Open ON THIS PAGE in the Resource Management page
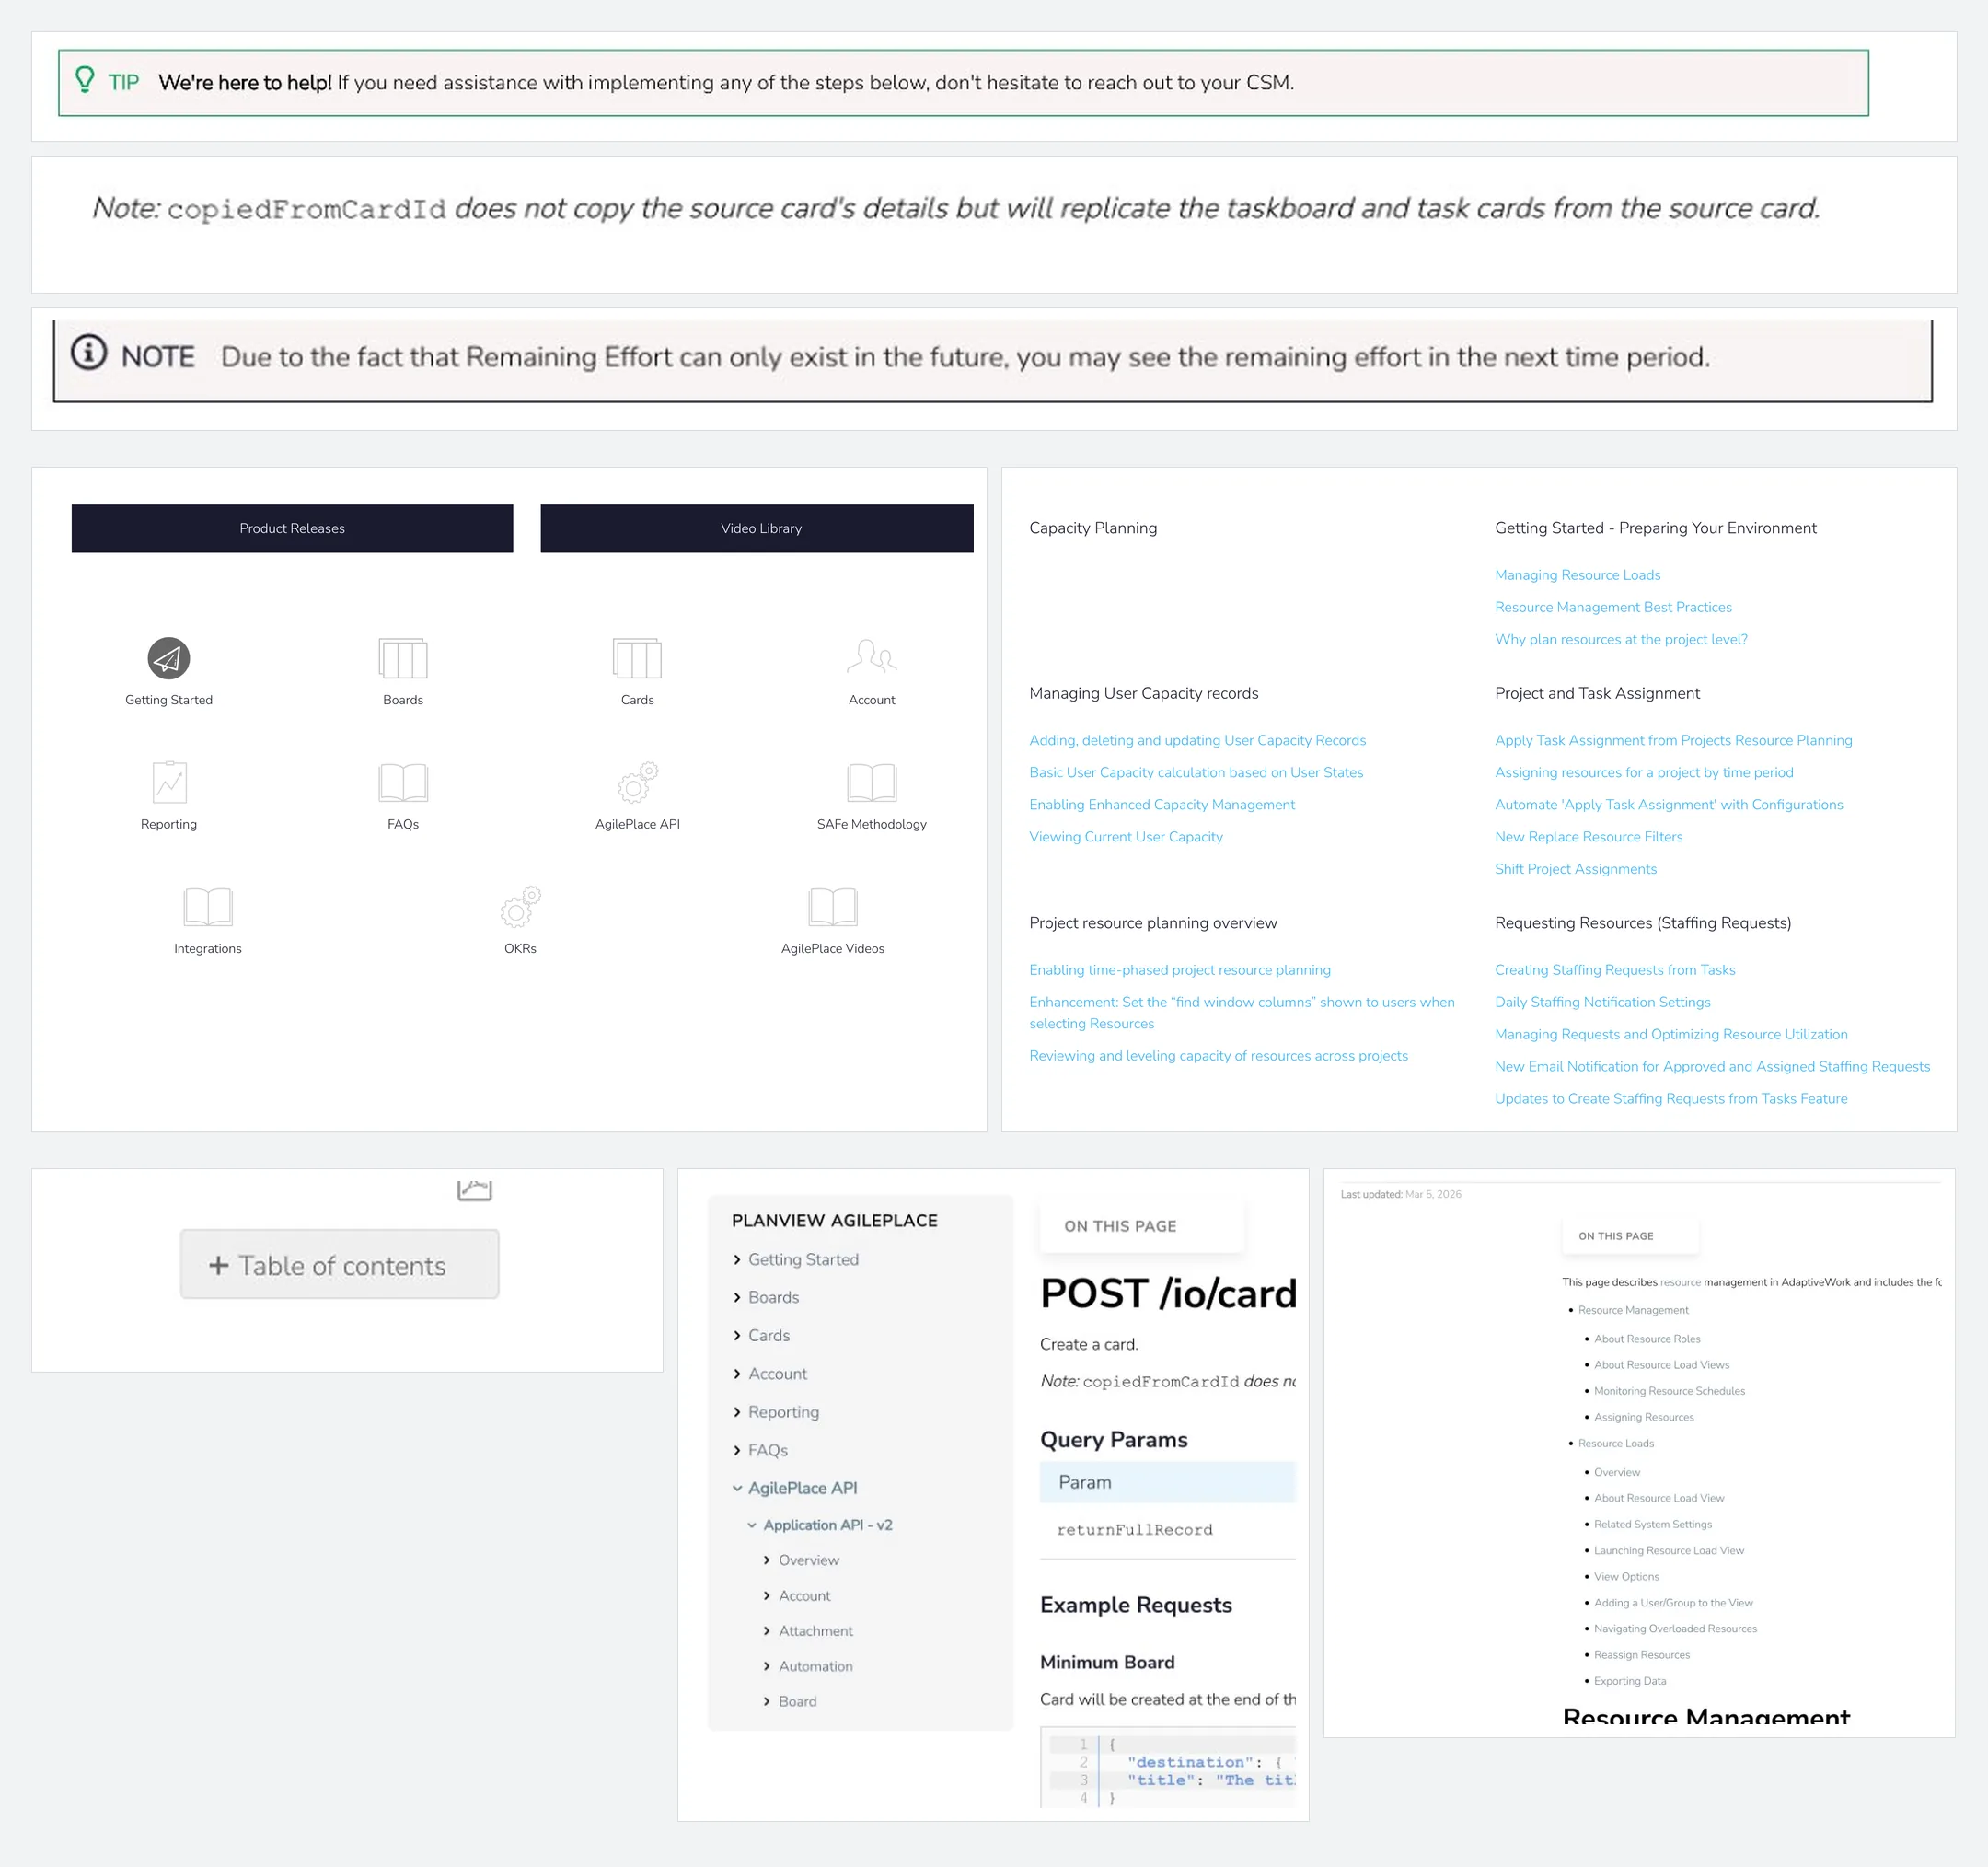 [1630, 1236]
